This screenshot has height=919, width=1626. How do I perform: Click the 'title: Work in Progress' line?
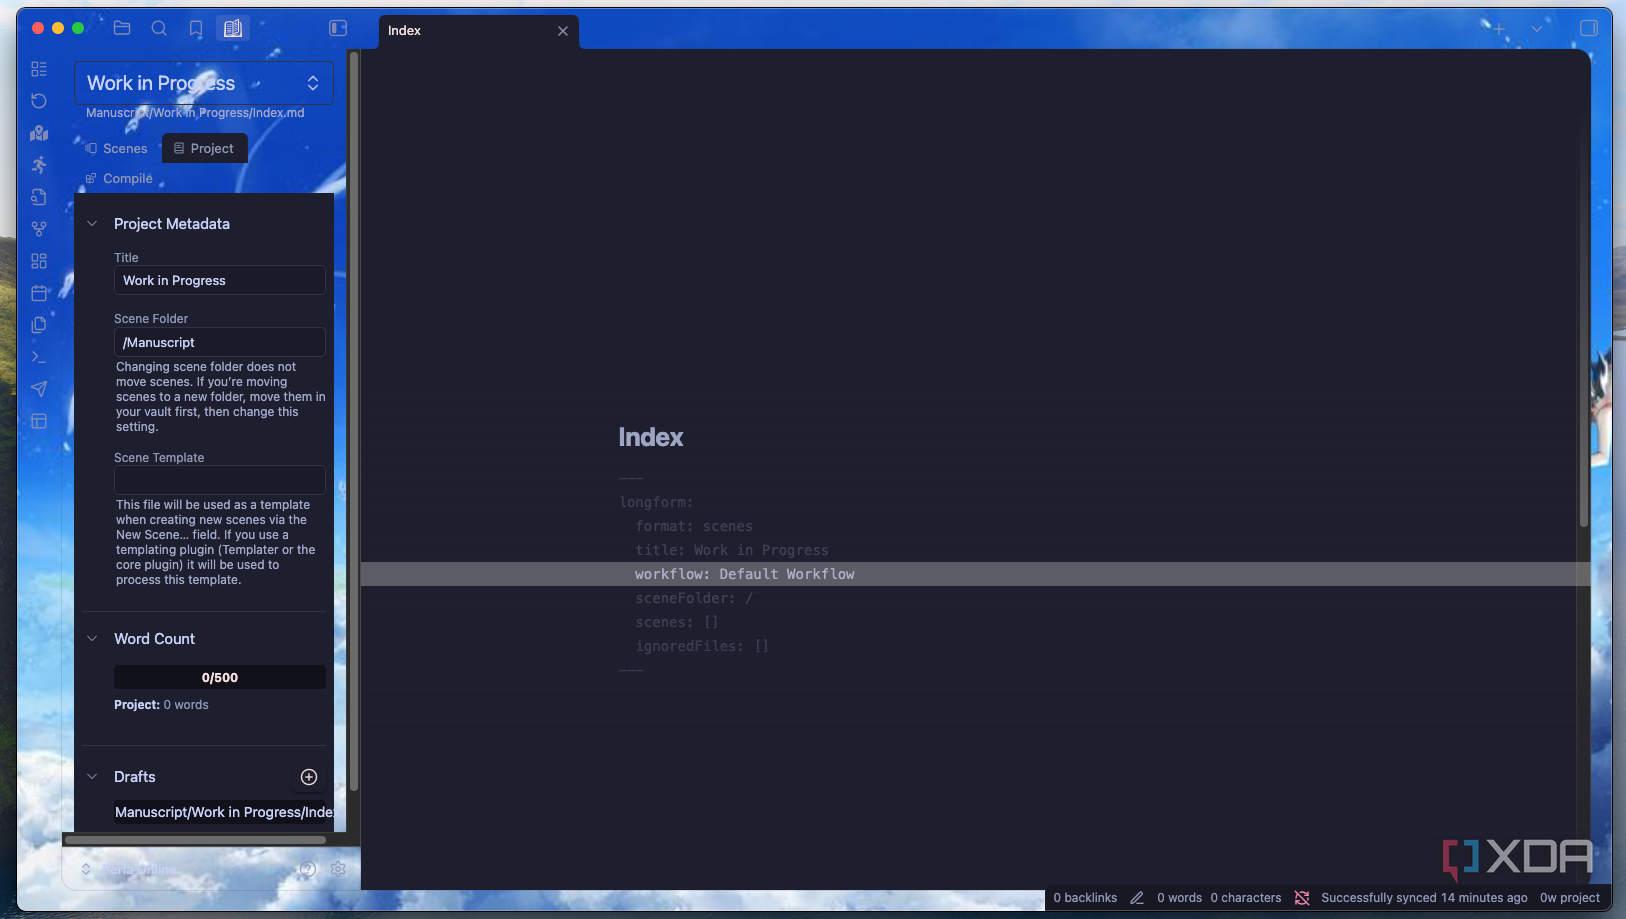[731, 550]
